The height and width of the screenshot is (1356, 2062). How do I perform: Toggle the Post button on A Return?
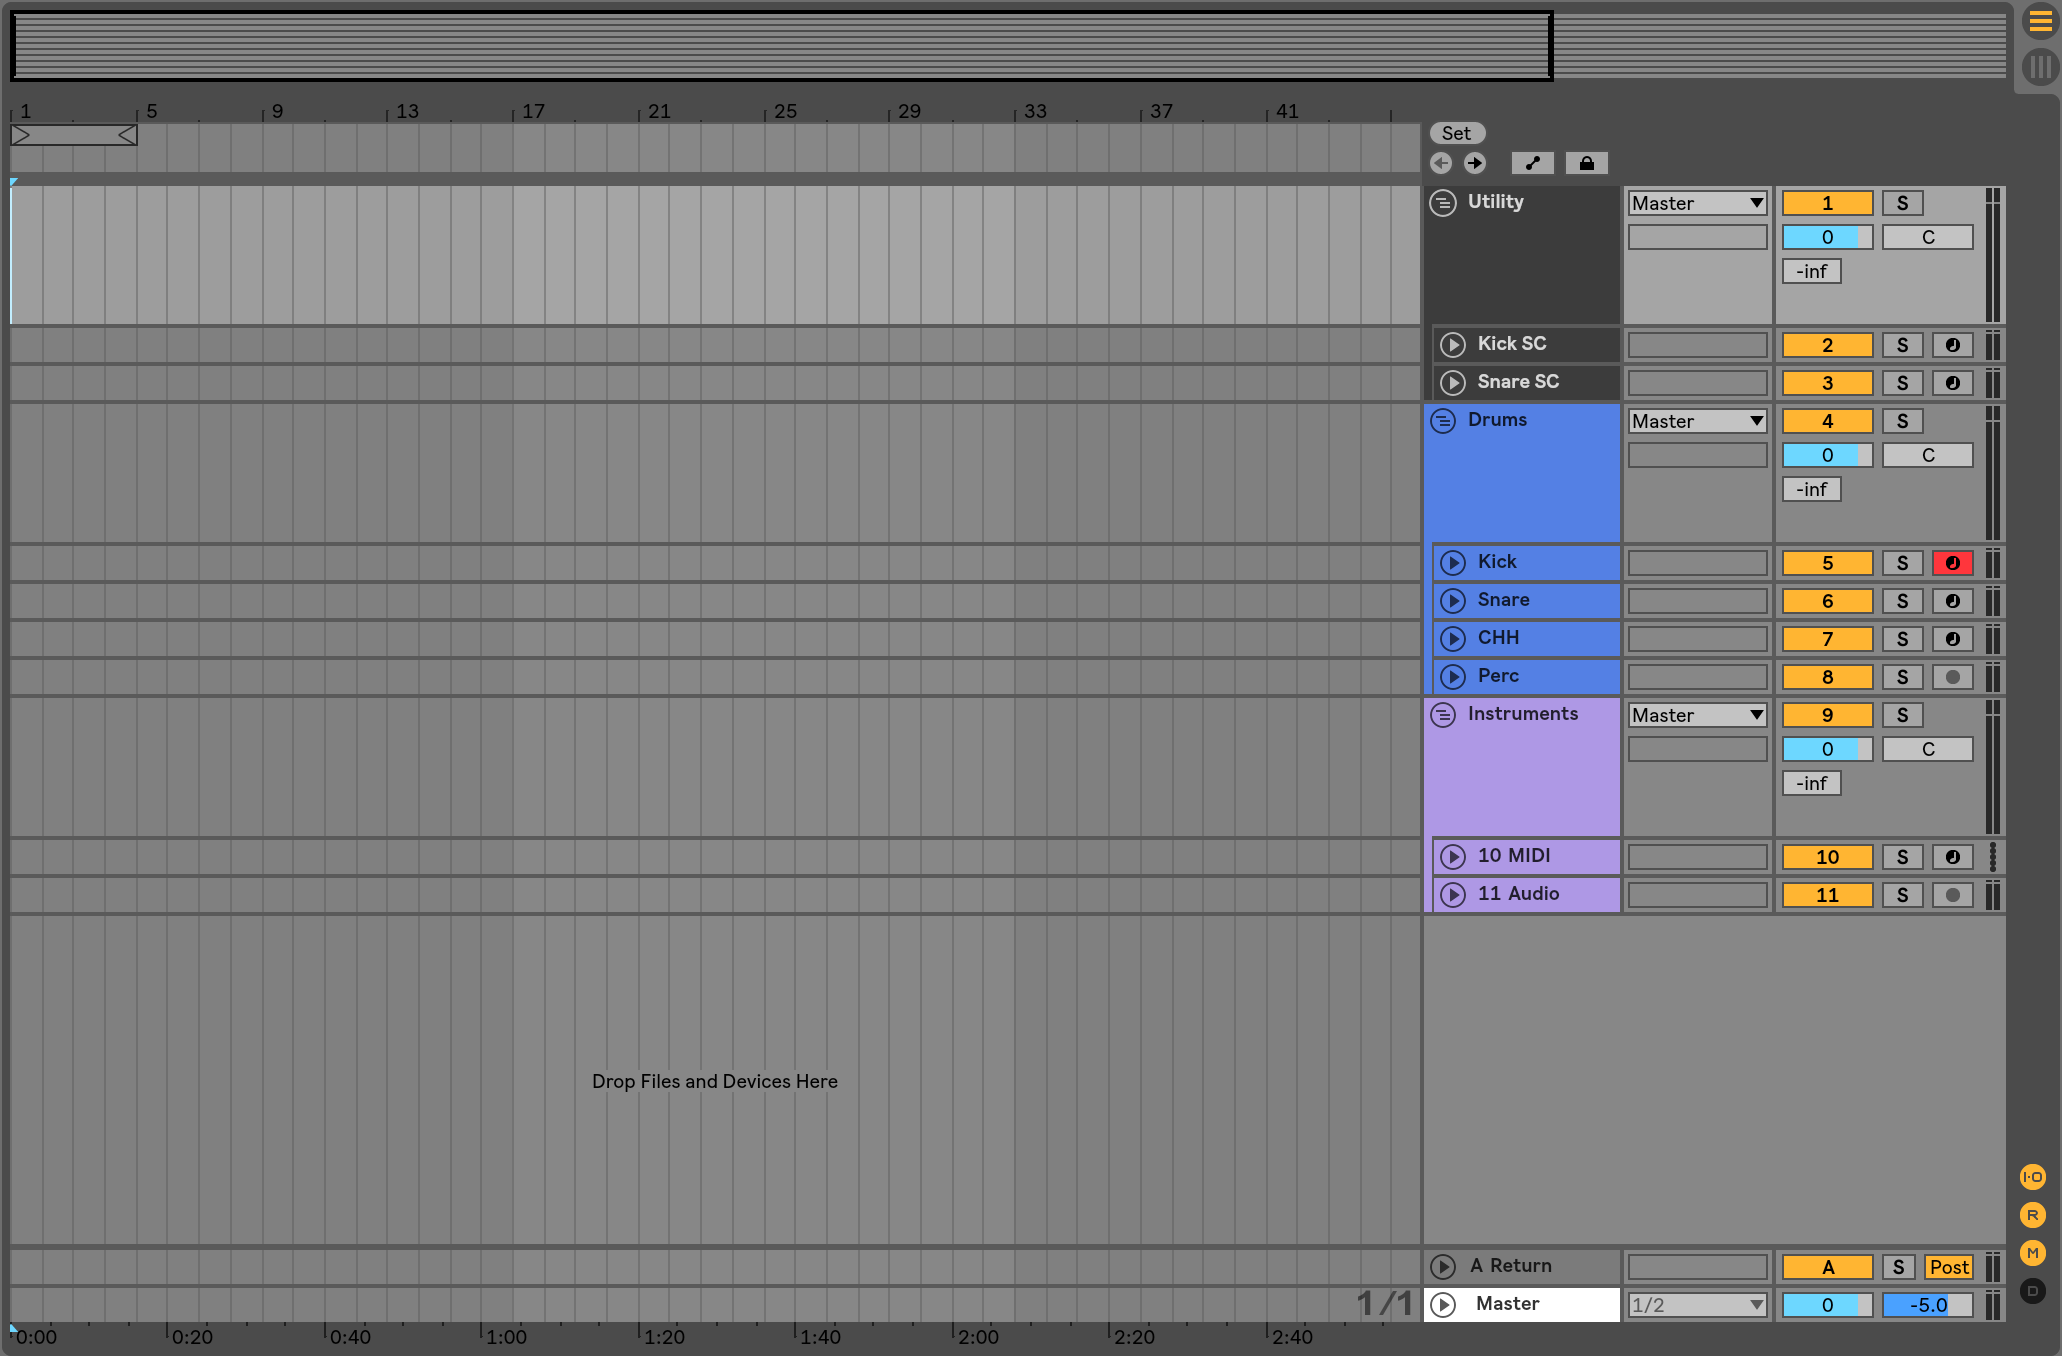1949,1267
